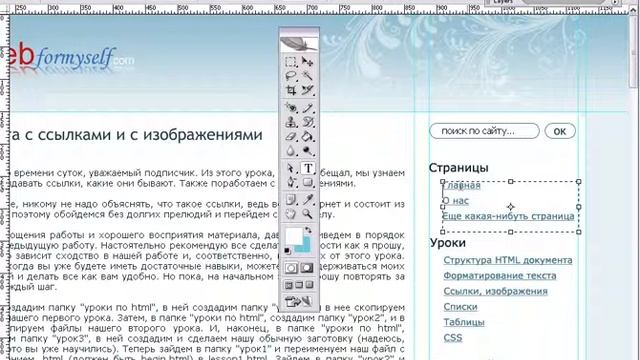Switch to Quick Mask mode
640x360 pixels.
(307, 268)
